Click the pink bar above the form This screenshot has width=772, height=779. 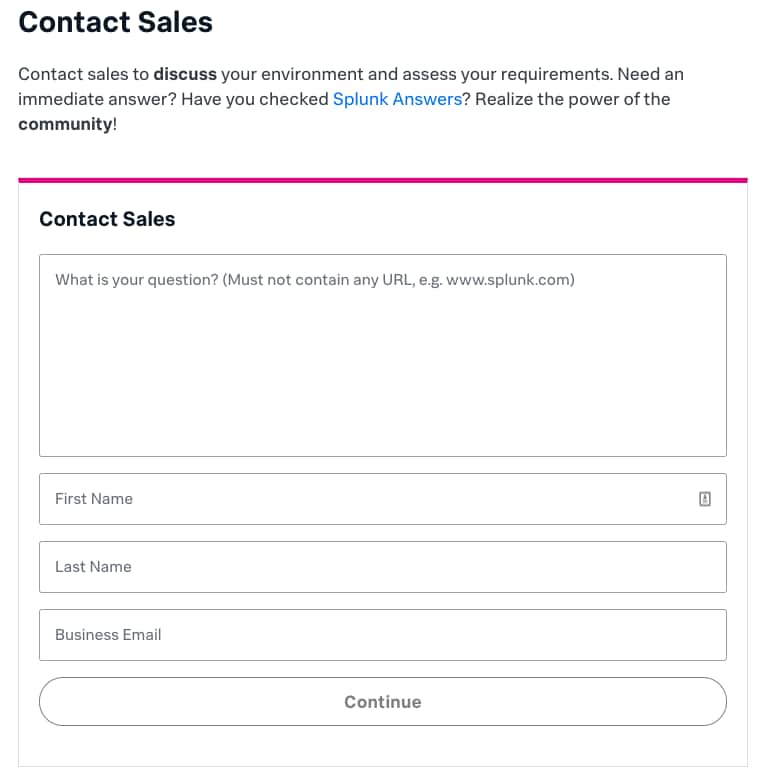coord(383,180)
